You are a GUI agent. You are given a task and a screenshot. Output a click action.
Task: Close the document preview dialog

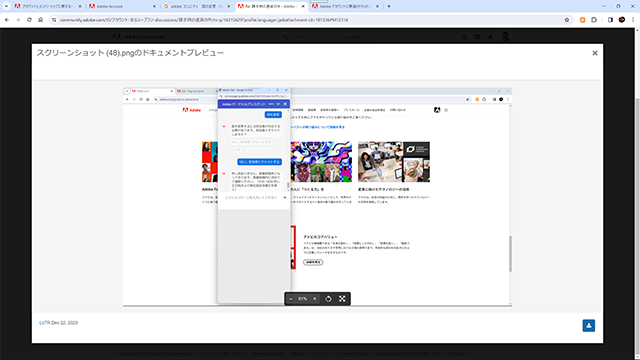pyautogui.click(x=595, y=53)
